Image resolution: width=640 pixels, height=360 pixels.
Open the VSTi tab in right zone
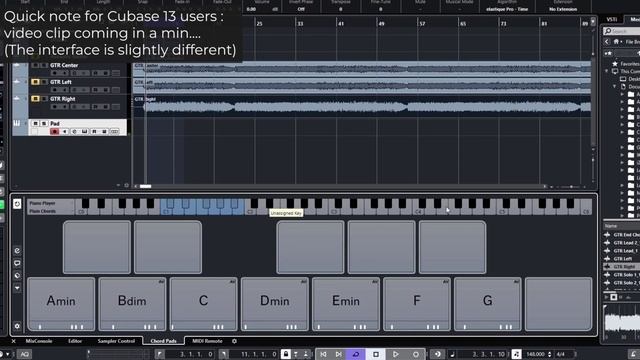(611, 19)
